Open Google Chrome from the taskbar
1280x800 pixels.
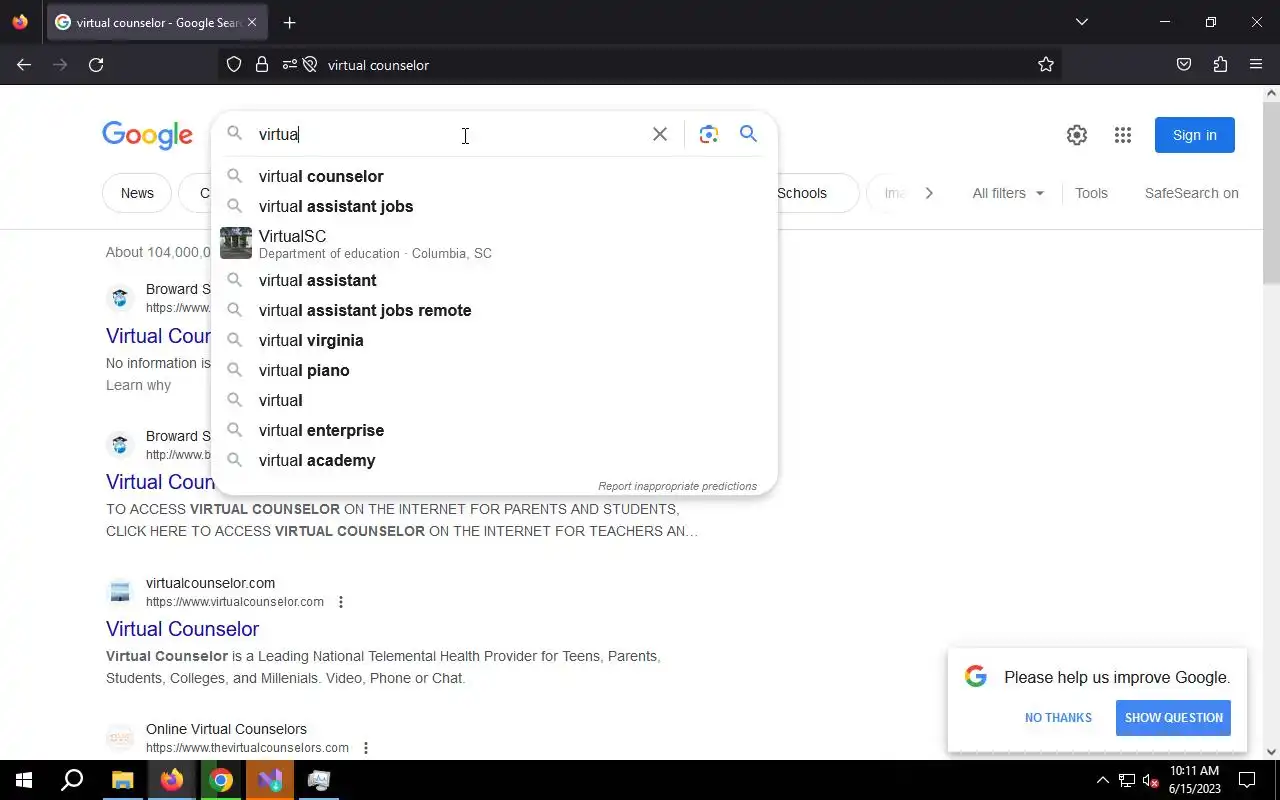click(x=221, y=780)
